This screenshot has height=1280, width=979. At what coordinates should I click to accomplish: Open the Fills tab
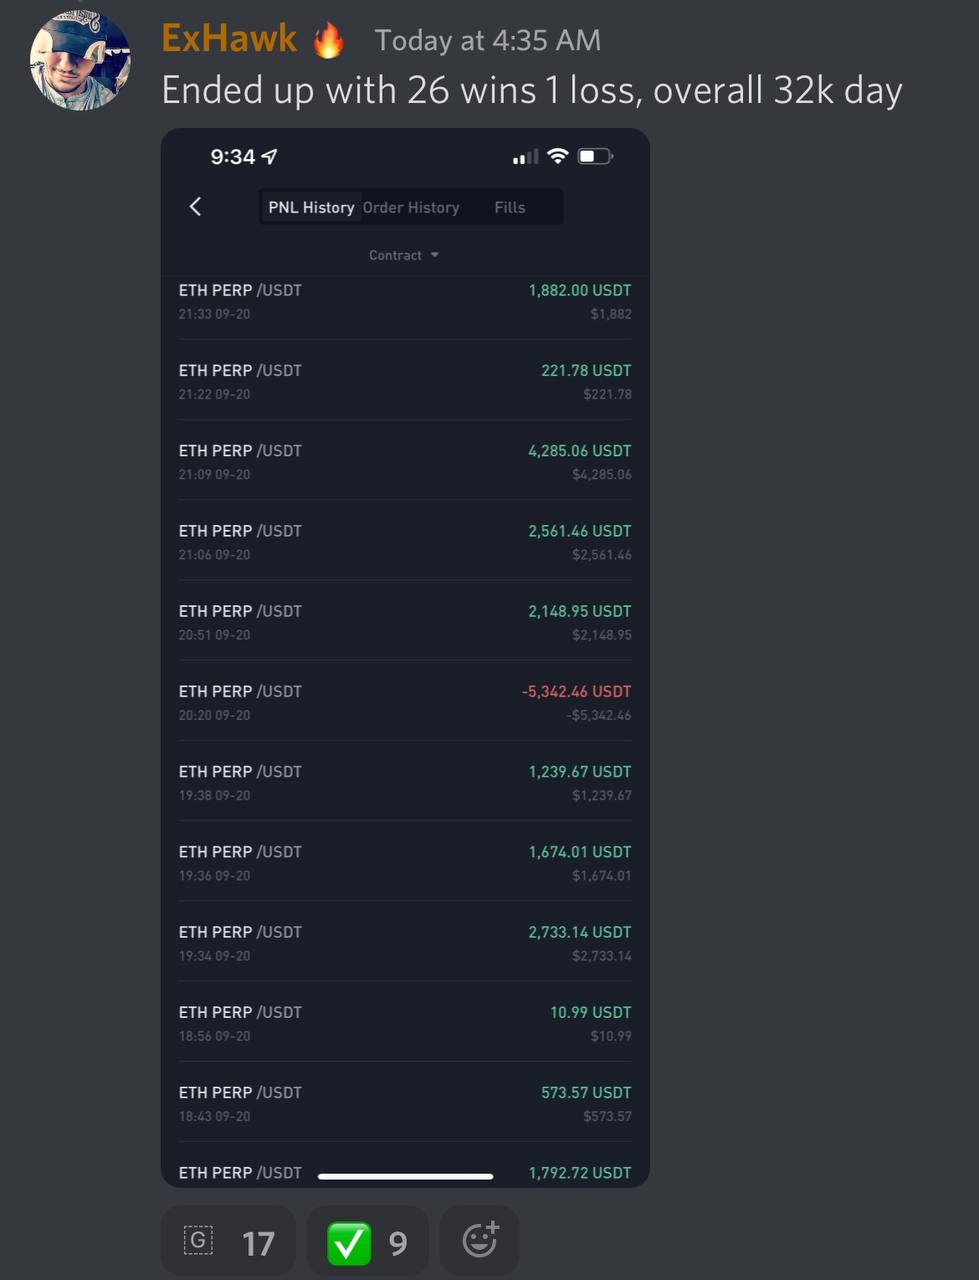click(509, 207)
